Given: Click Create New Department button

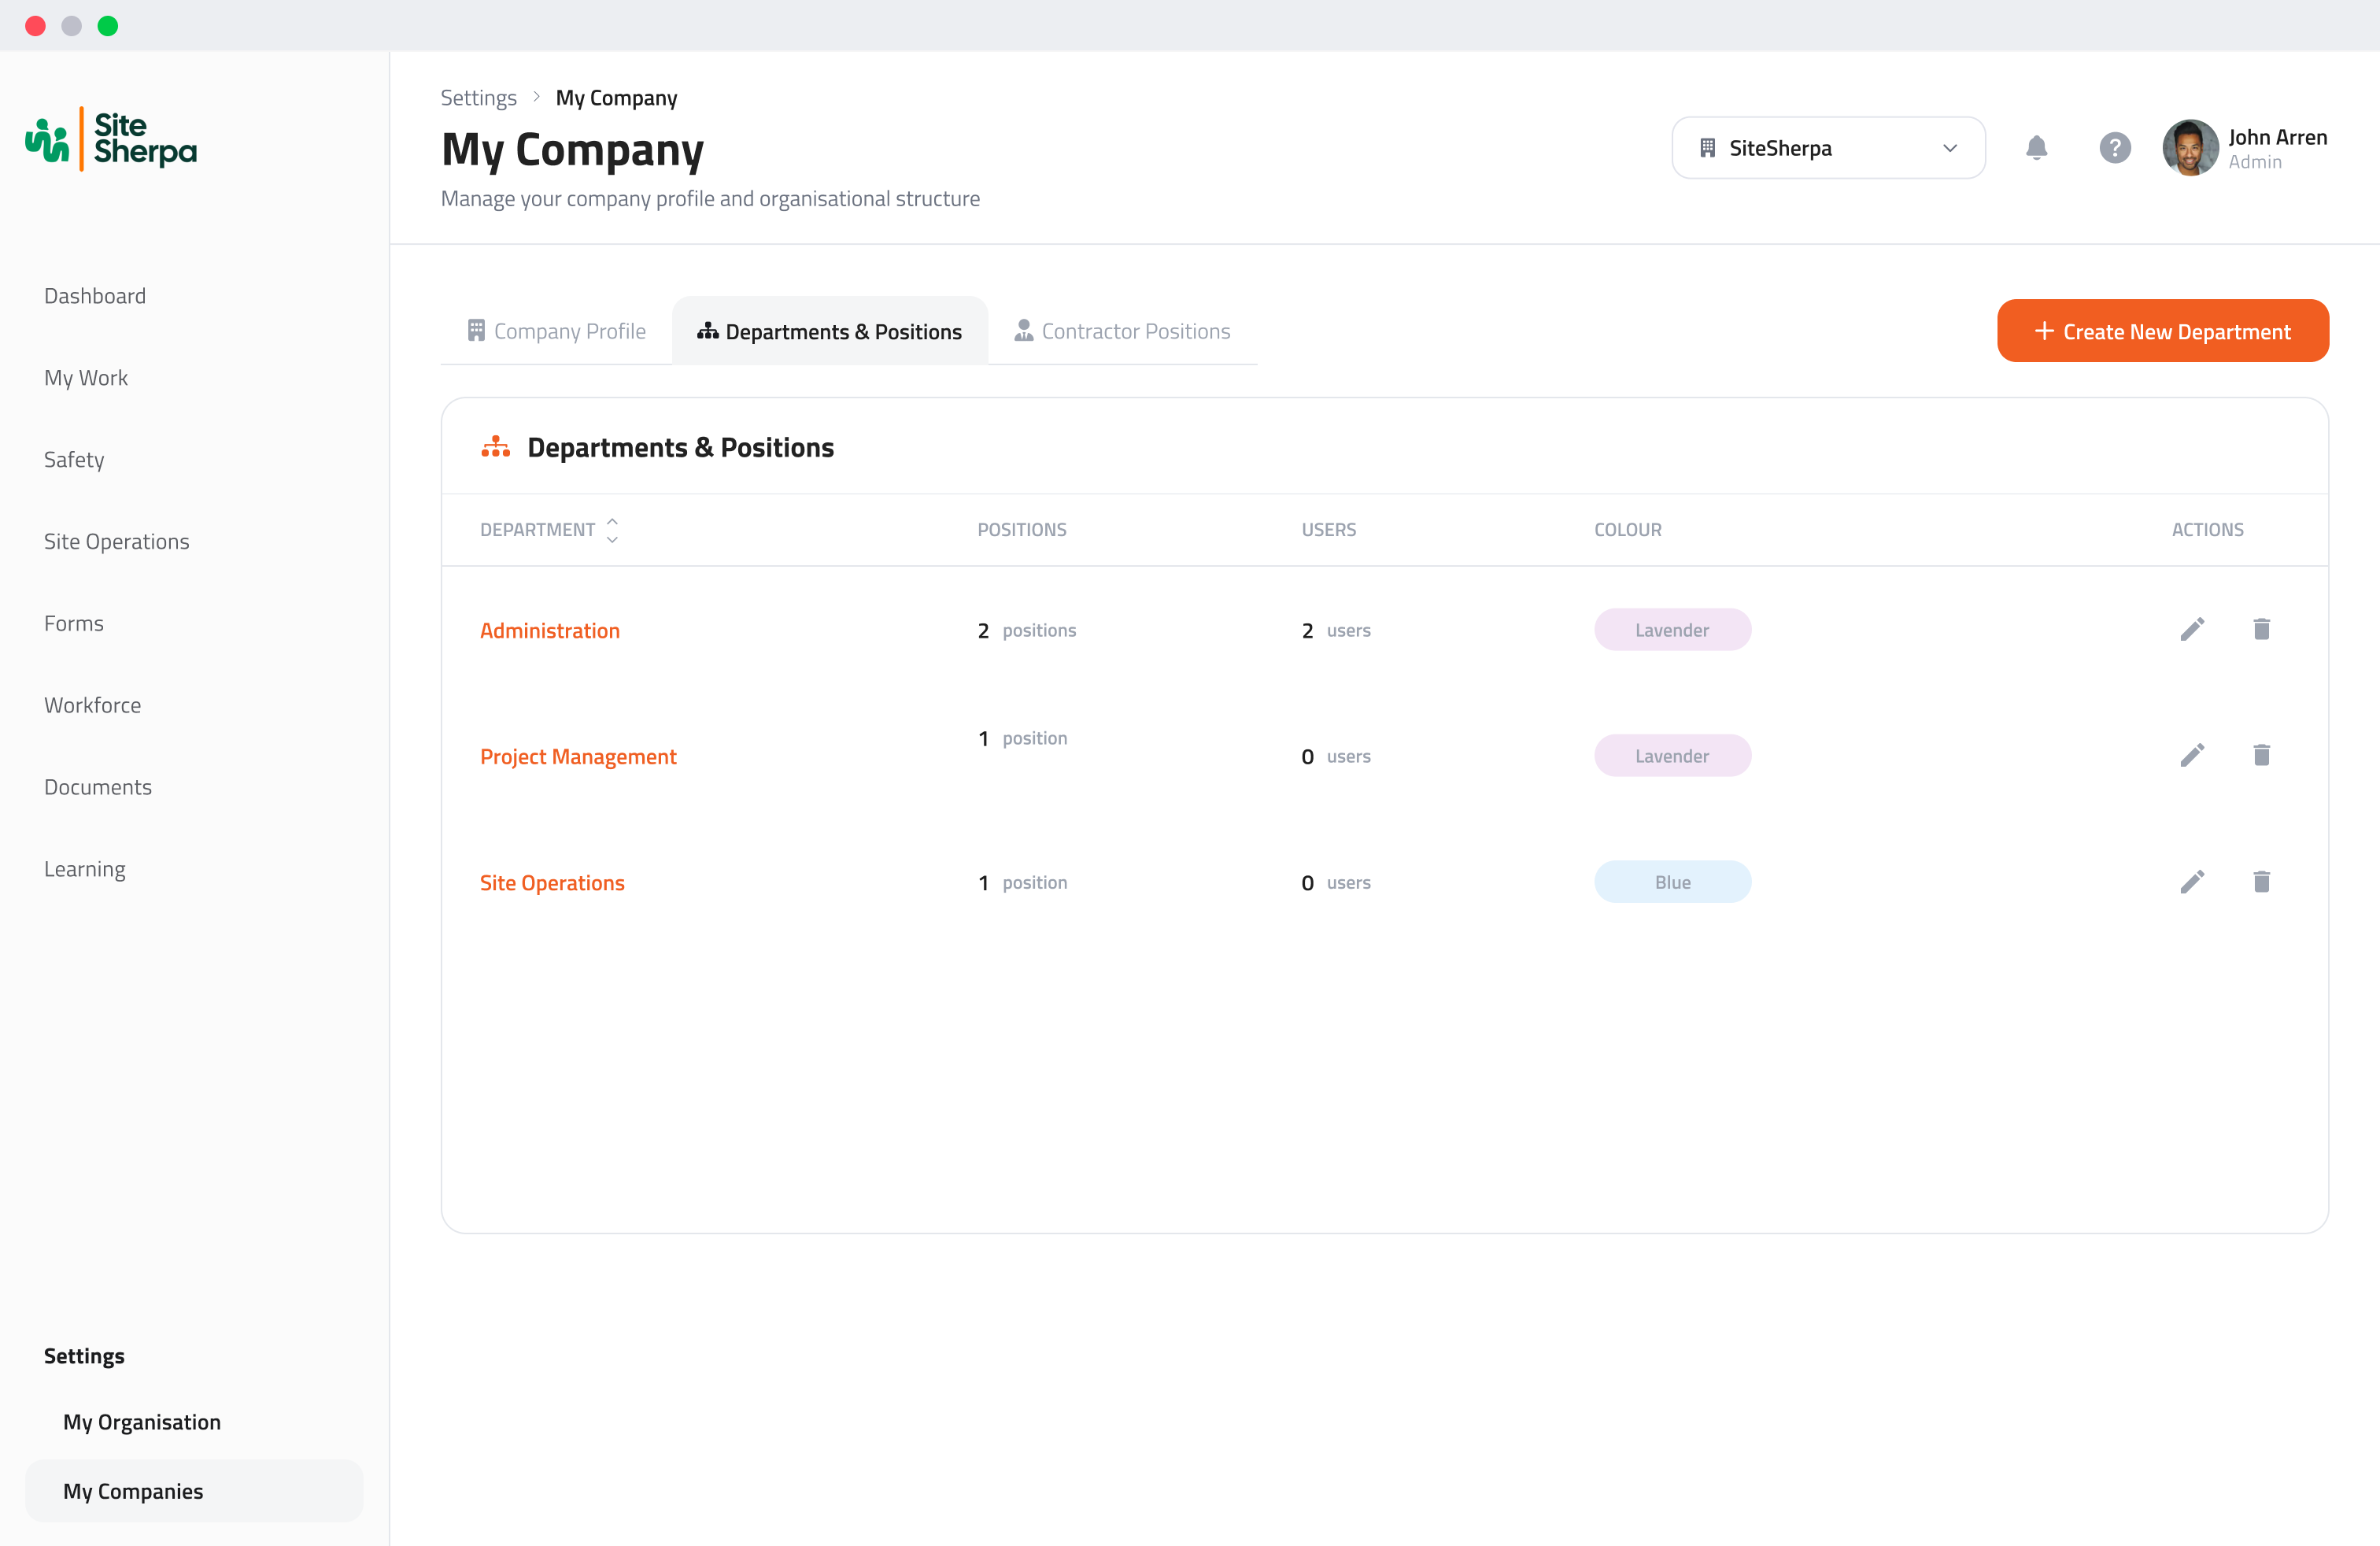Looking at the screenshot, I should [2162, 331].
